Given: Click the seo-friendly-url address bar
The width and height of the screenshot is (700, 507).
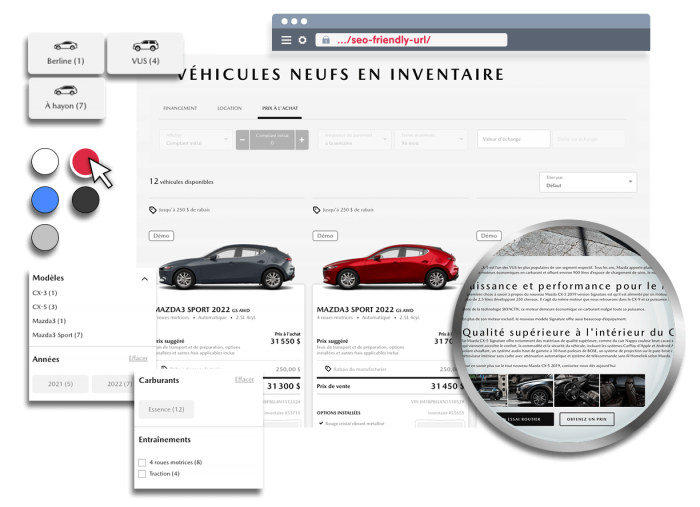Looking at the screenshot, I should (x=411, y=40).
